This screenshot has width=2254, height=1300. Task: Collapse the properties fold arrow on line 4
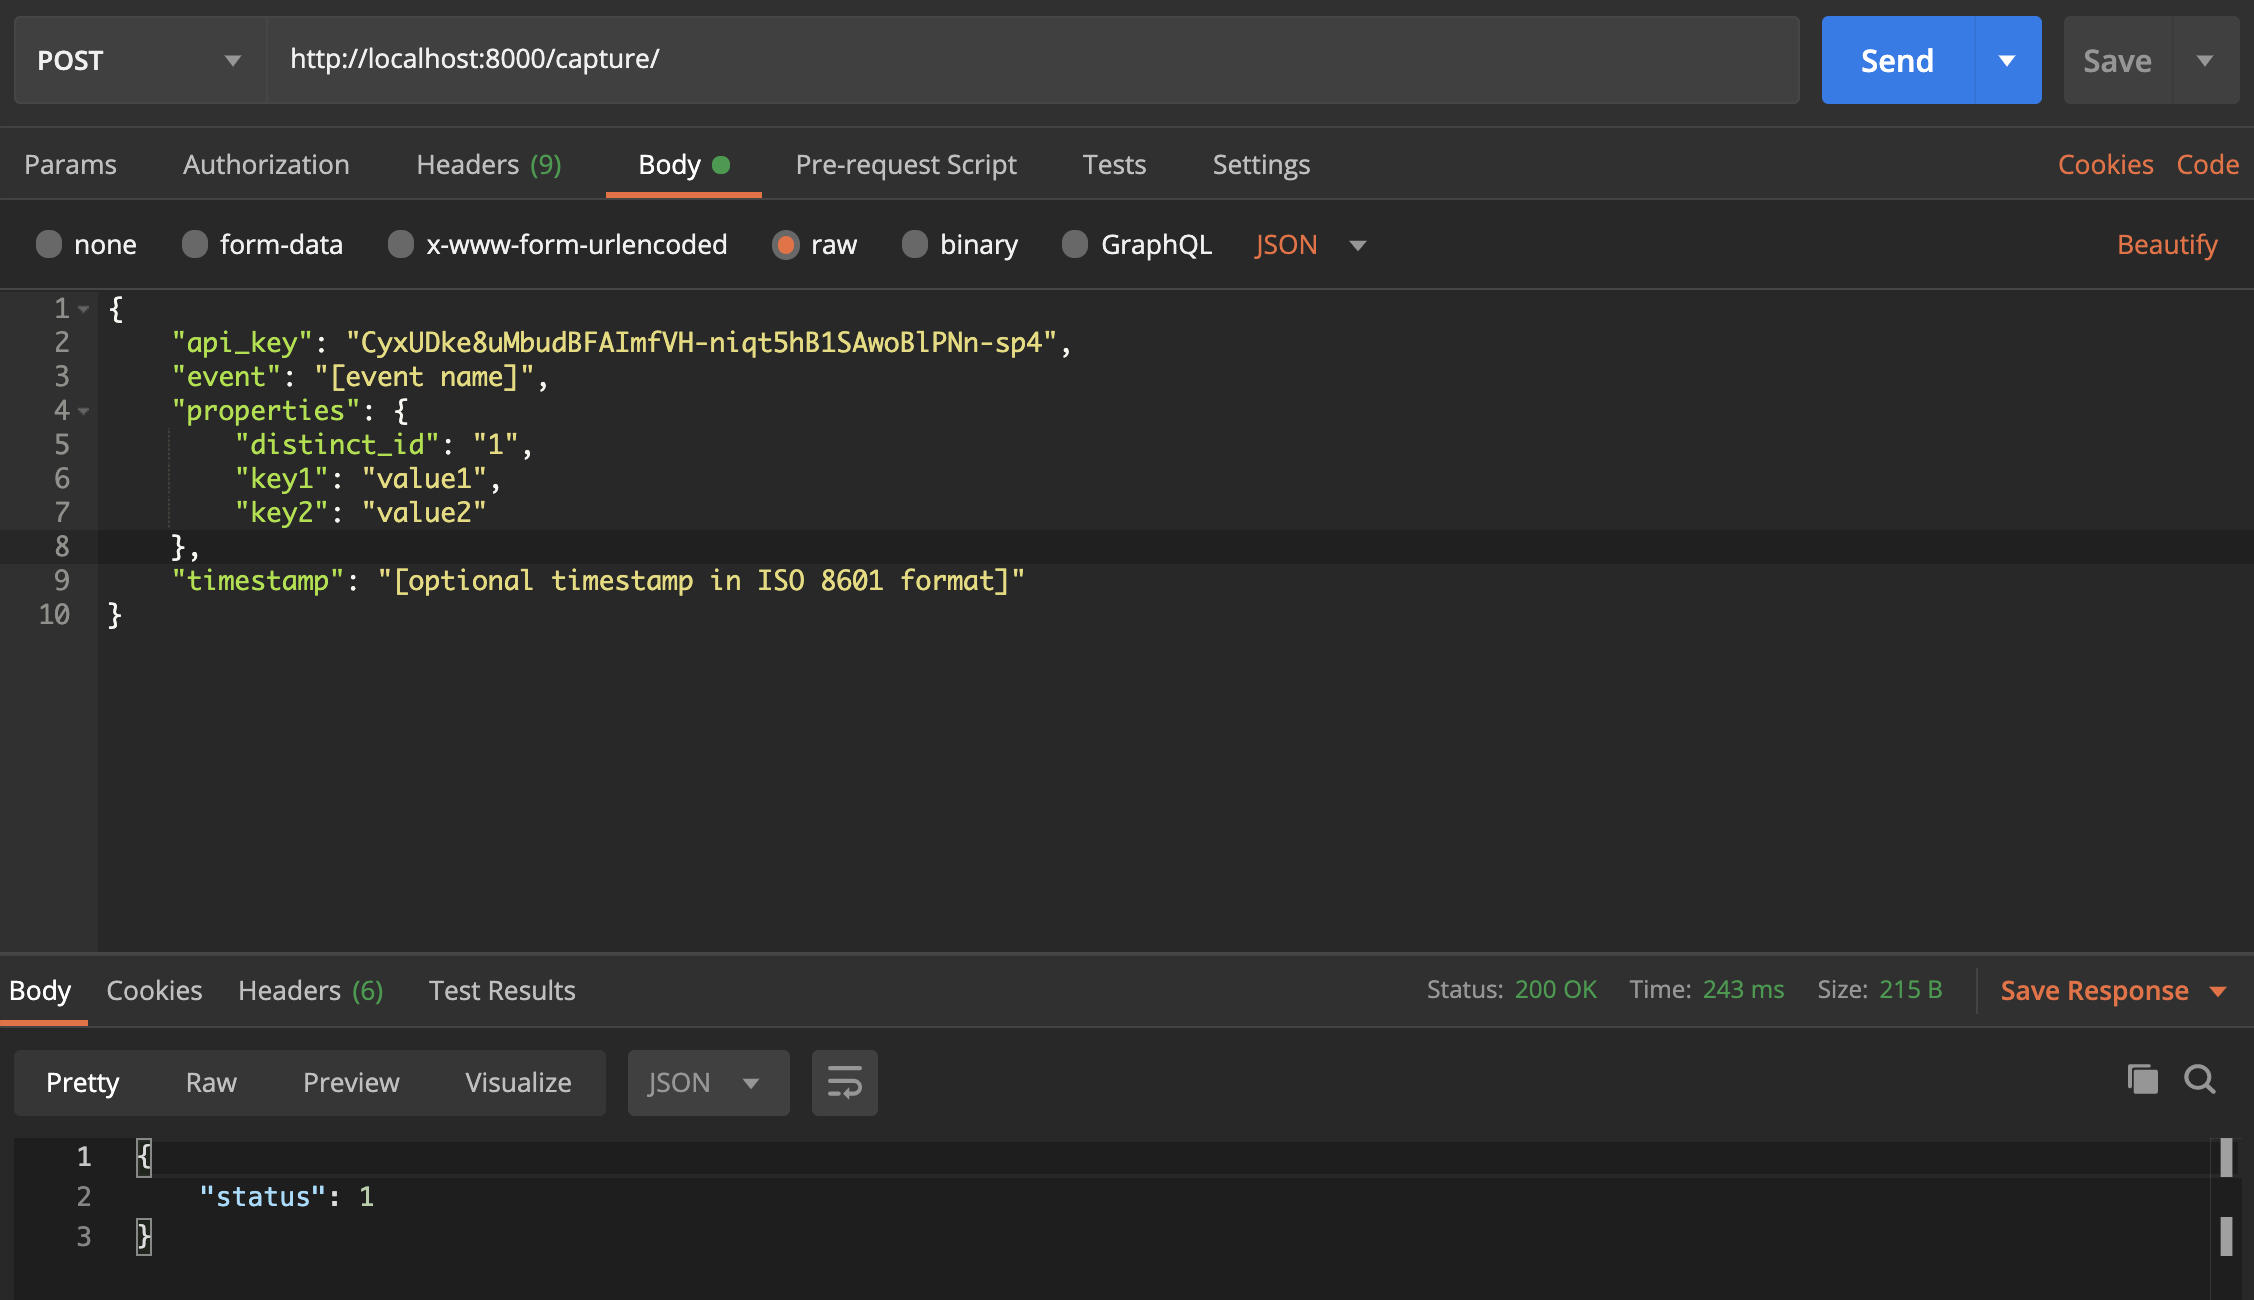(x=84, y=411)
